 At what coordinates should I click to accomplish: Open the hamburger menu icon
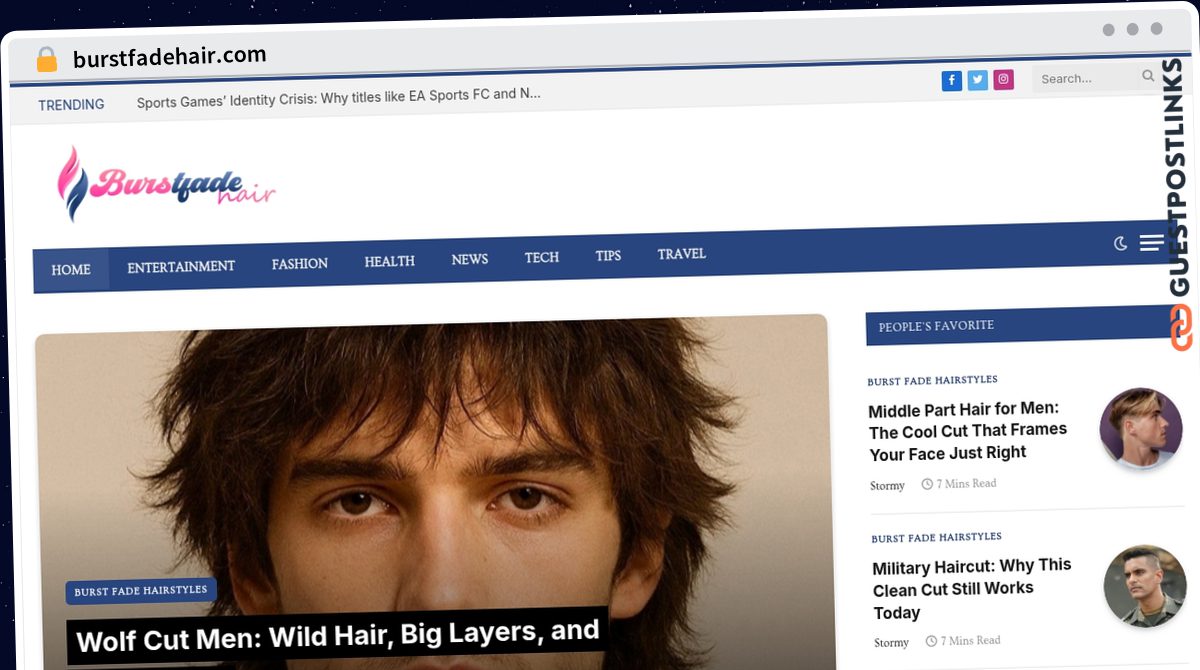click(x=1151, y=243)
